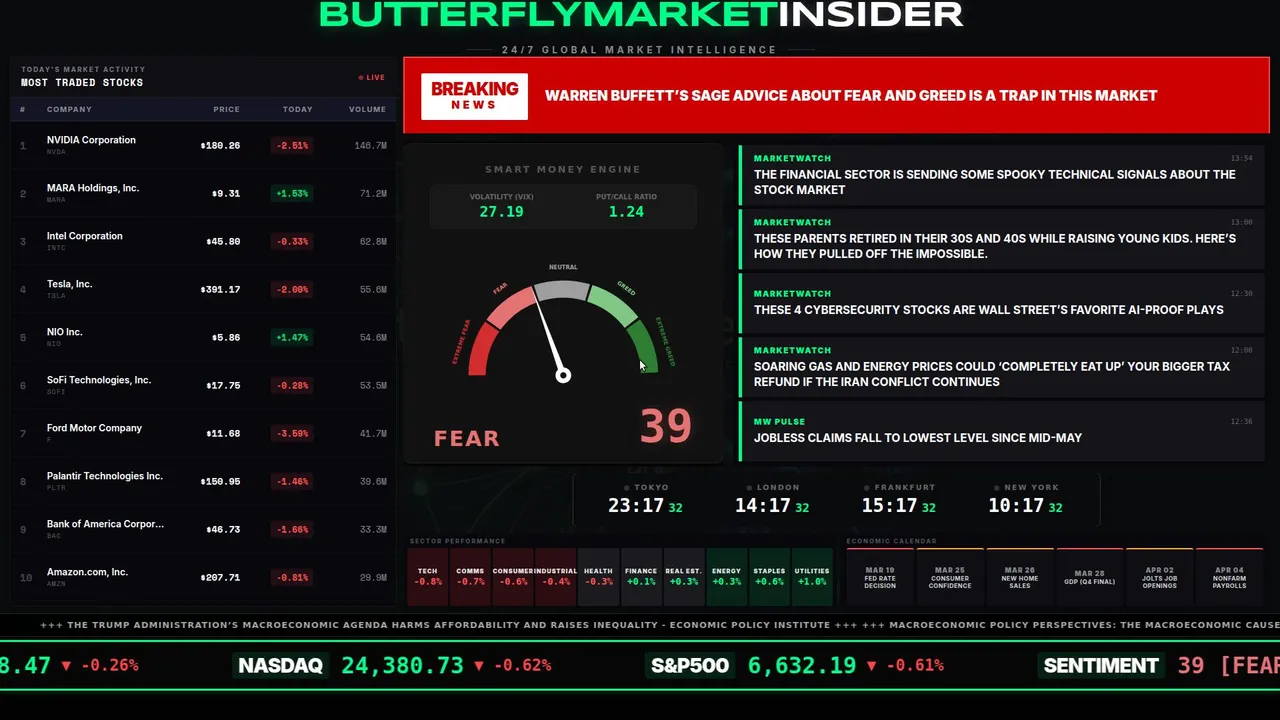Image resolution: width=1280 pixels, height=720 pixels.
Task: Open the jobless claims headline
Action: [1002, 431]
